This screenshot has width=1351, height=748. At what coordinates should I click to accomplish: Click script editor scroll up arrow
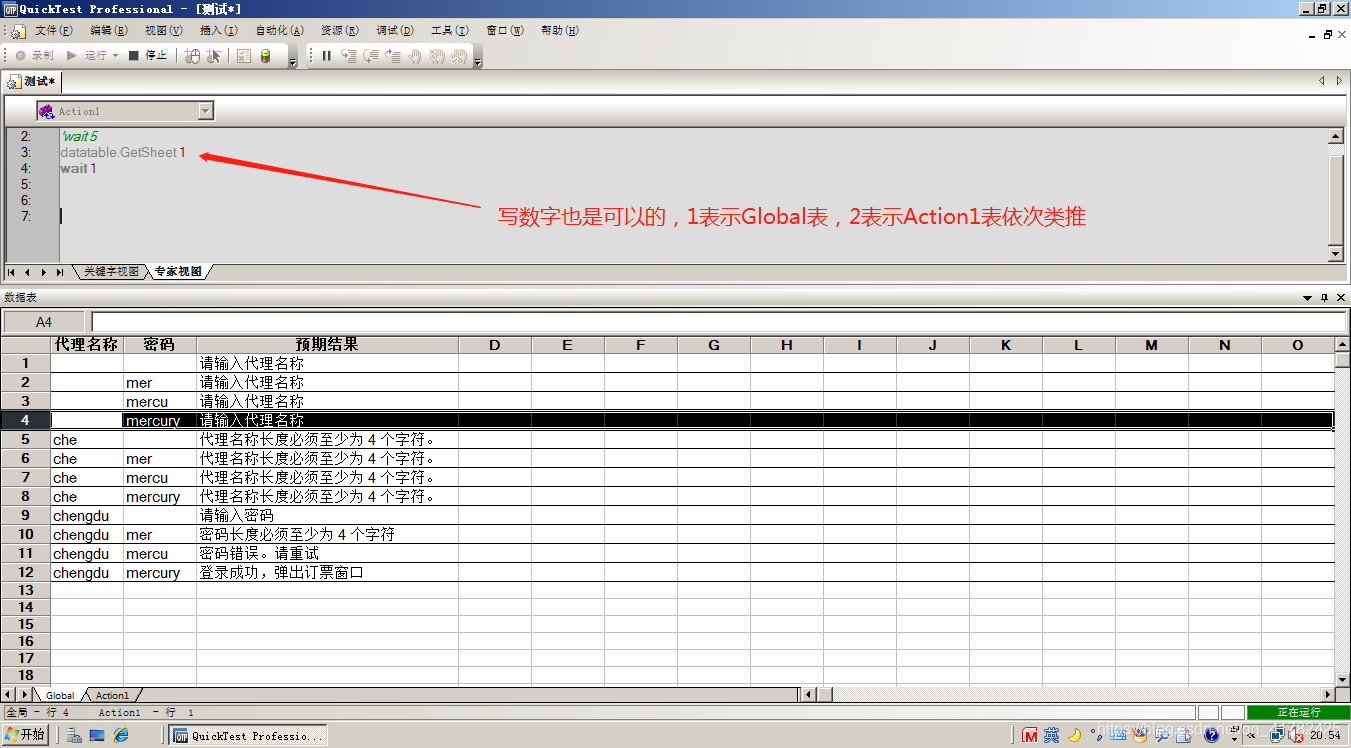click(x=1335, y=136)
